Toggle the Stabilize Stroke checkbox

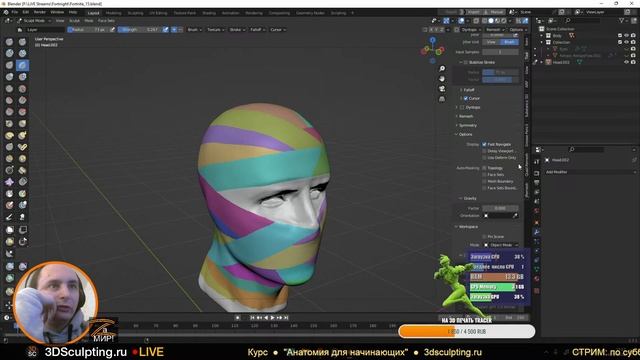pos(466,62)
